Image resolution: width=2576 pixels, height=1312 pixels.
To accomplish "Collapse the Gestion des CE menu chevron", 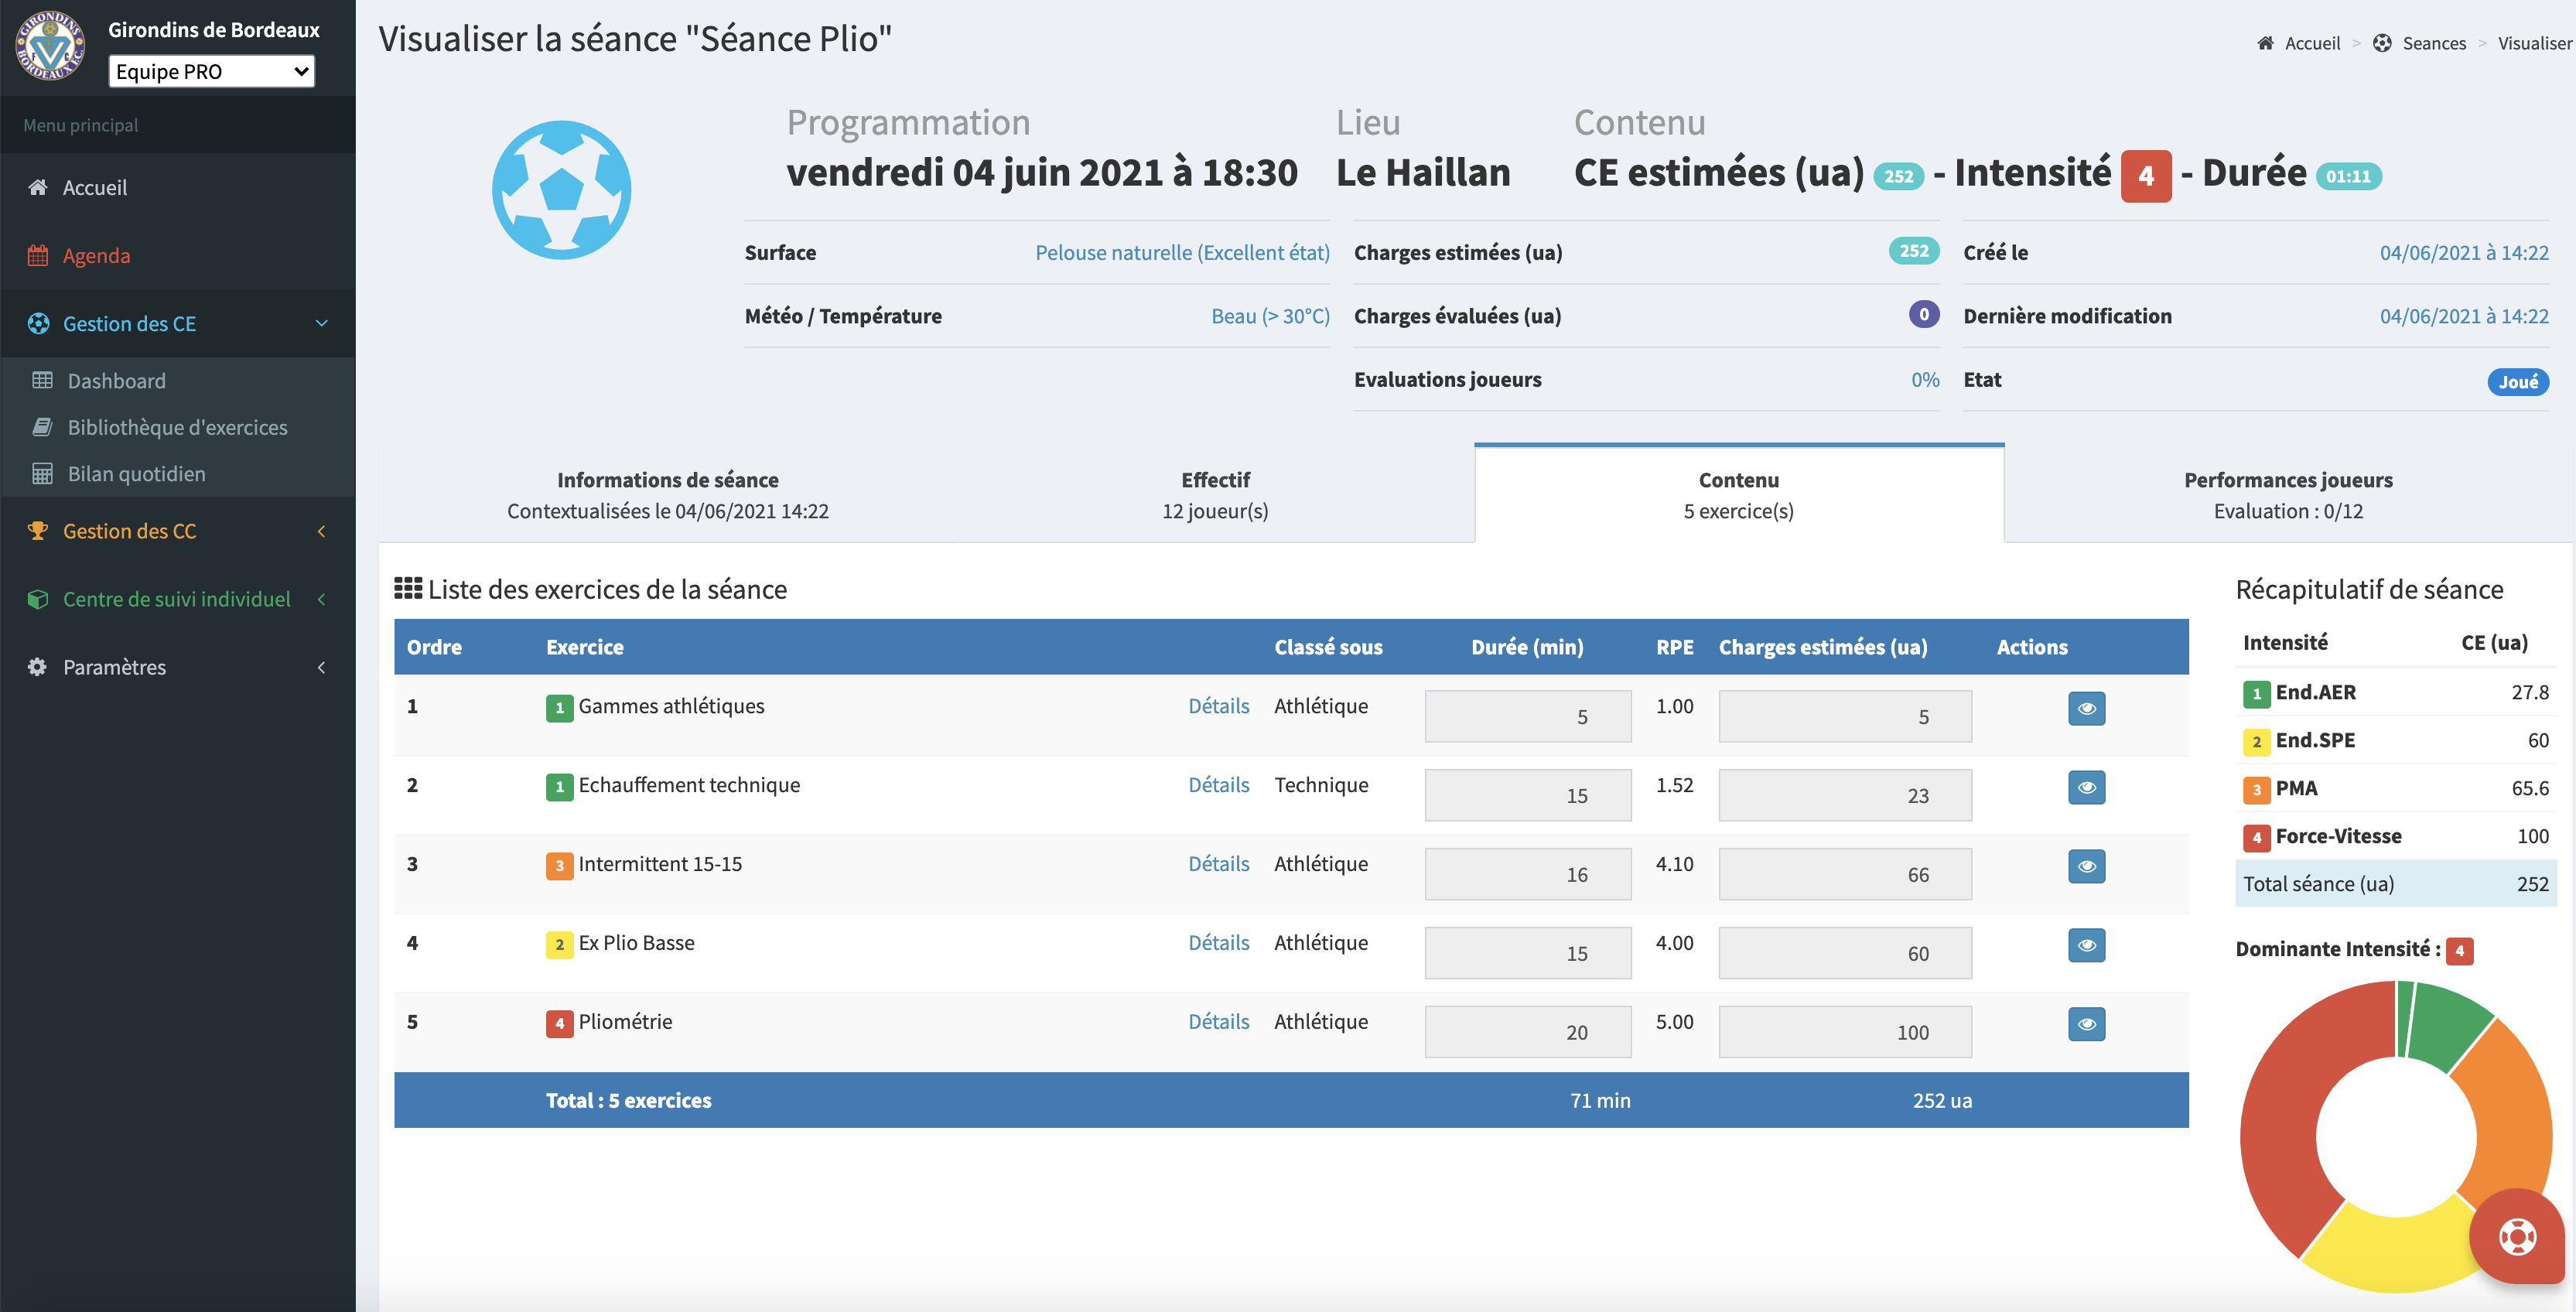I will 322,323.
